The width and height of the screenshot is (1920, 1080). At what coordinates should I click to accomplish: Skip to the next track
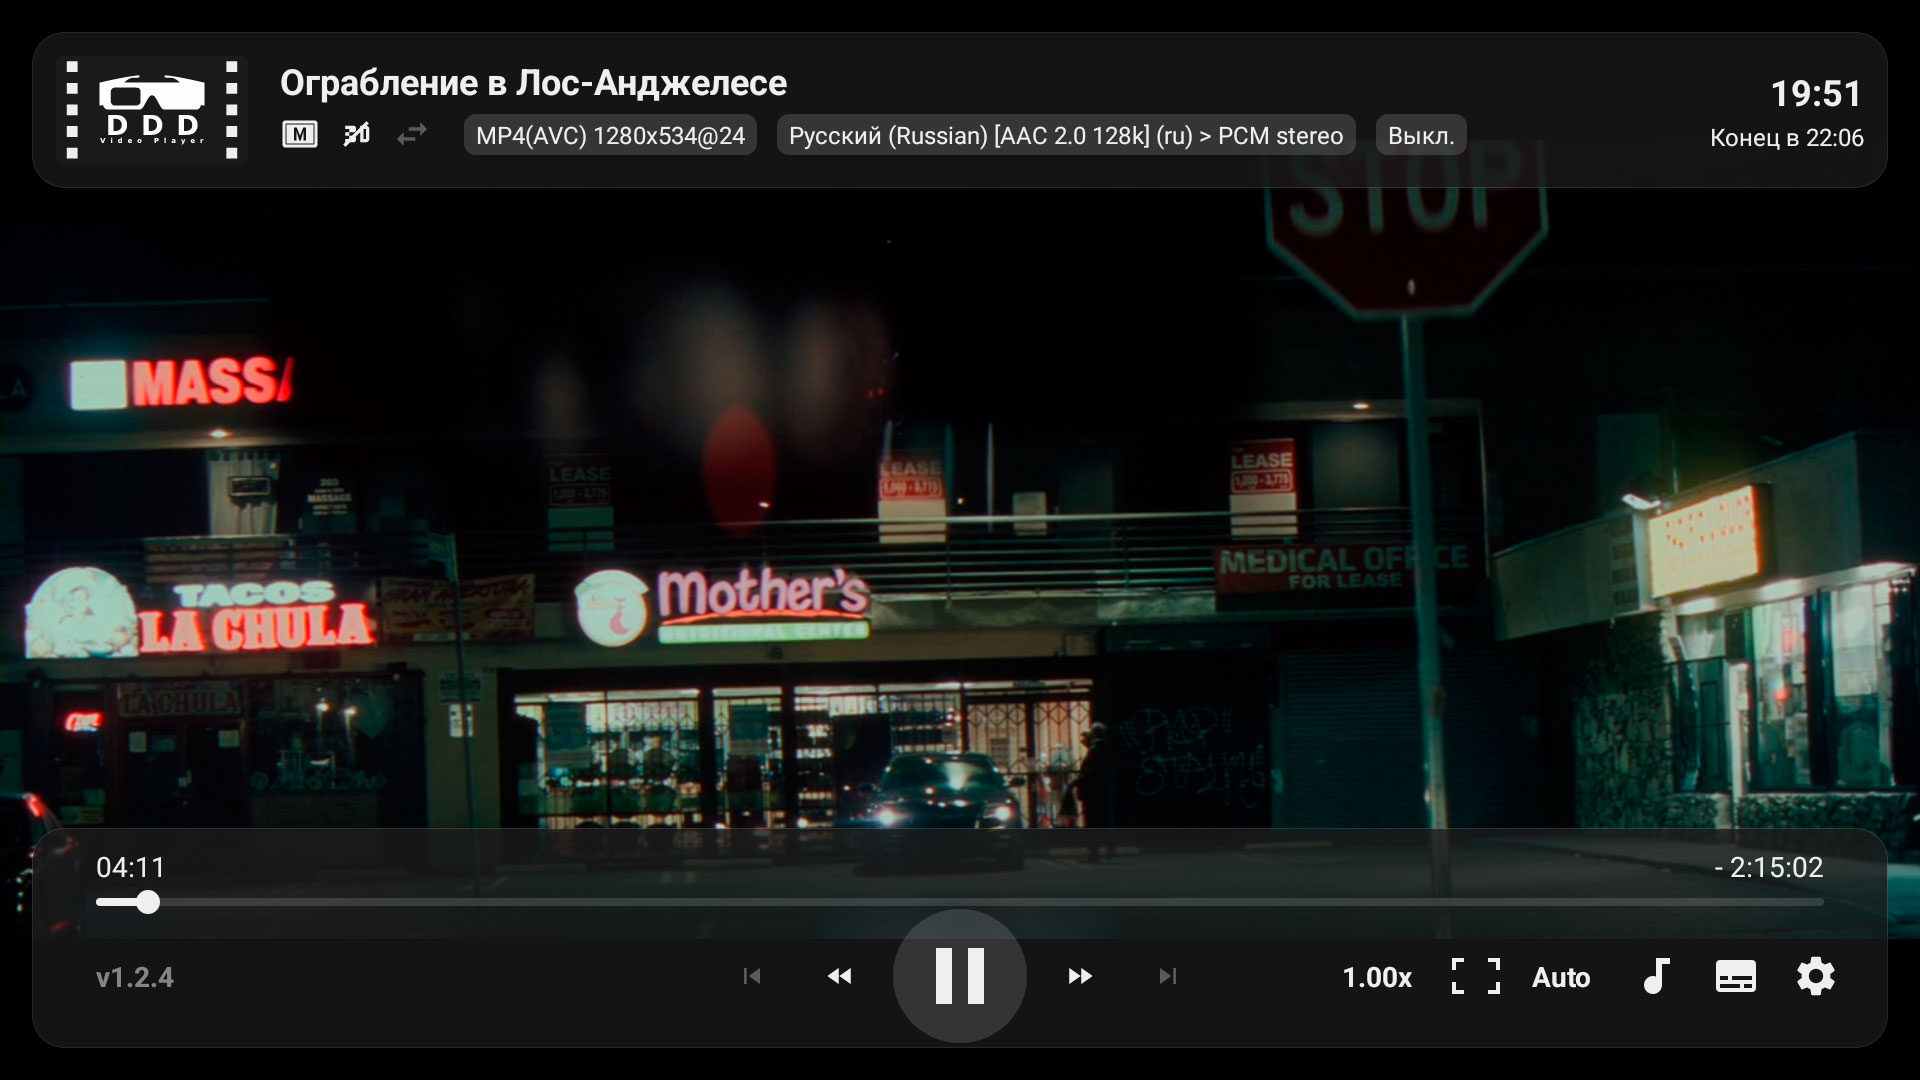[1167, 976]
